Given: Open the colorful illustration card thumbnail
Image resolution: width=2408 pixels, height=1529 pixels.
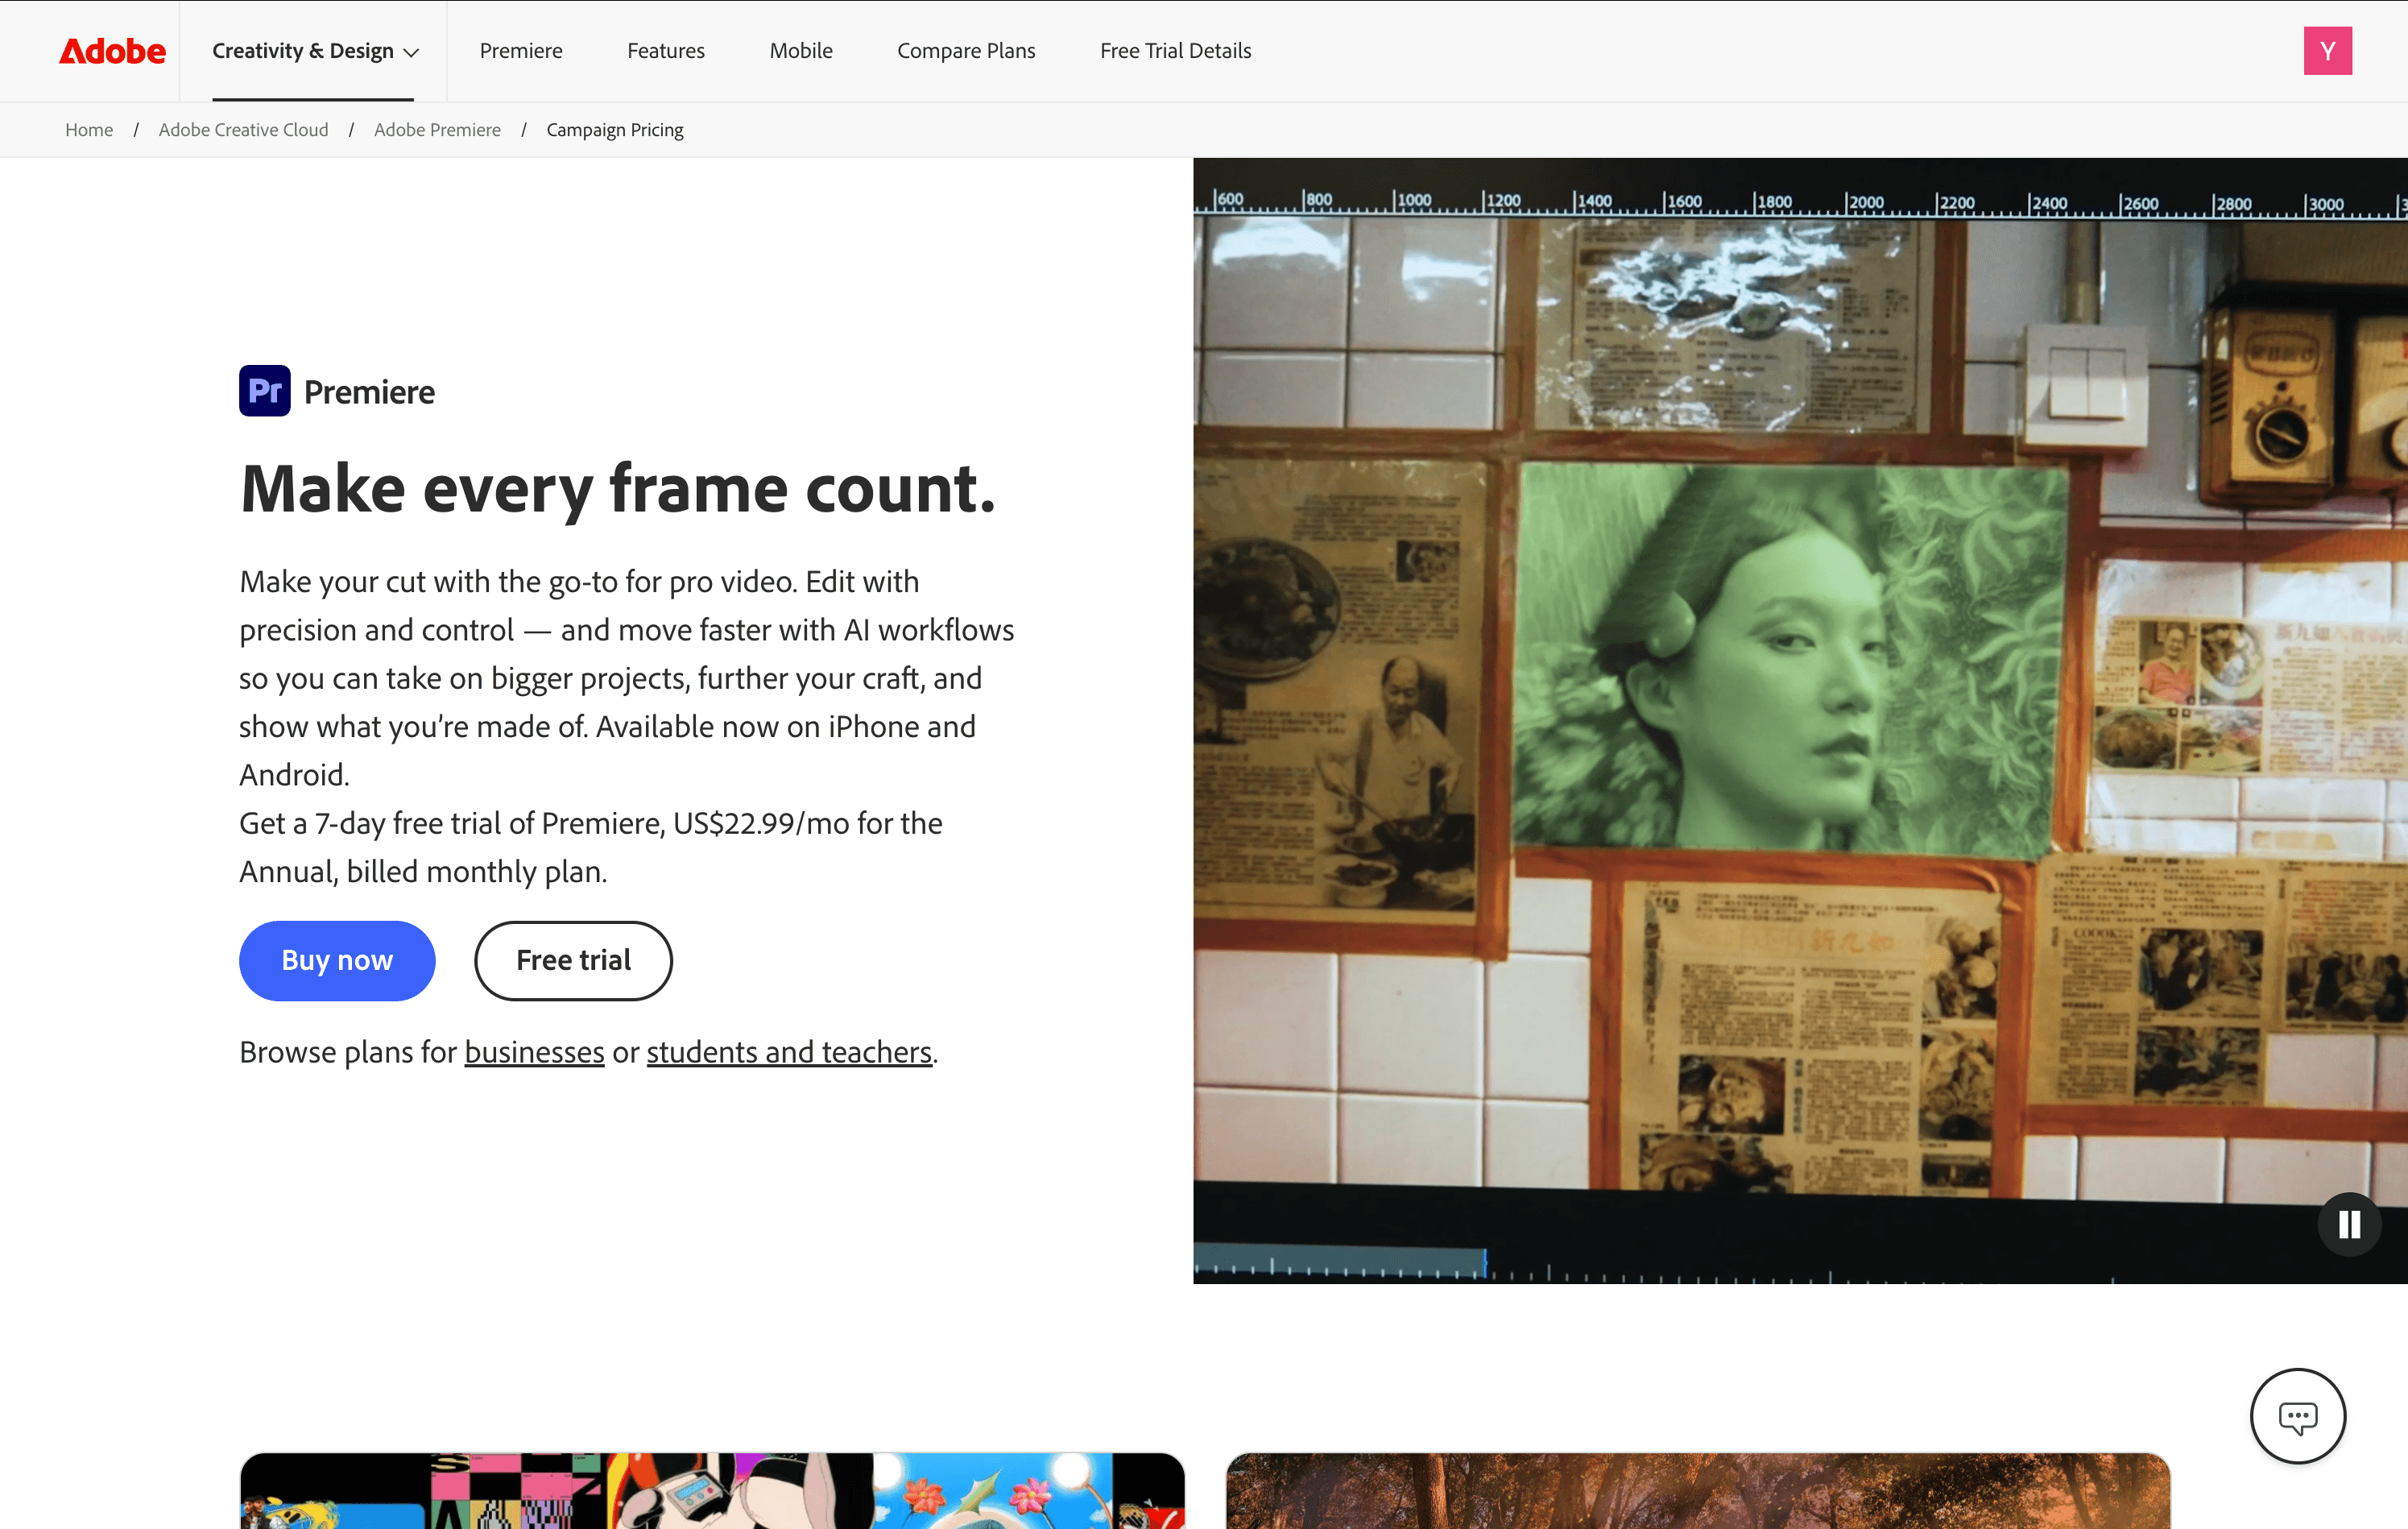Looking at the screenshot, I should click(x=712, y=1490).
